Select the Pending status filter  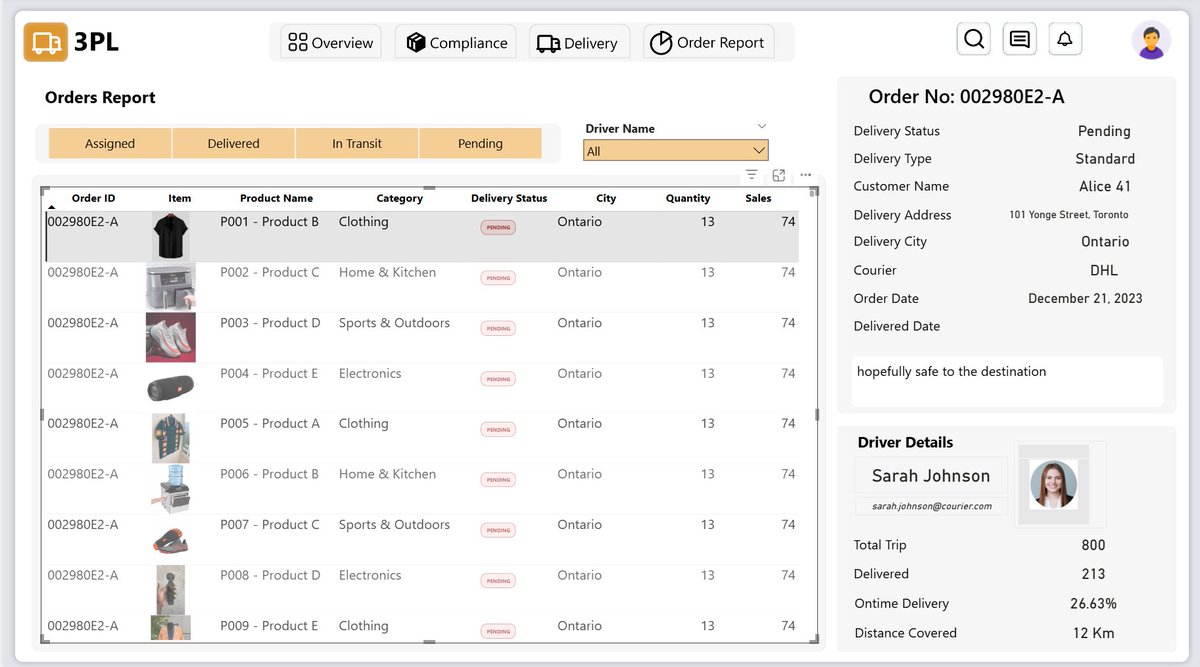480,143
